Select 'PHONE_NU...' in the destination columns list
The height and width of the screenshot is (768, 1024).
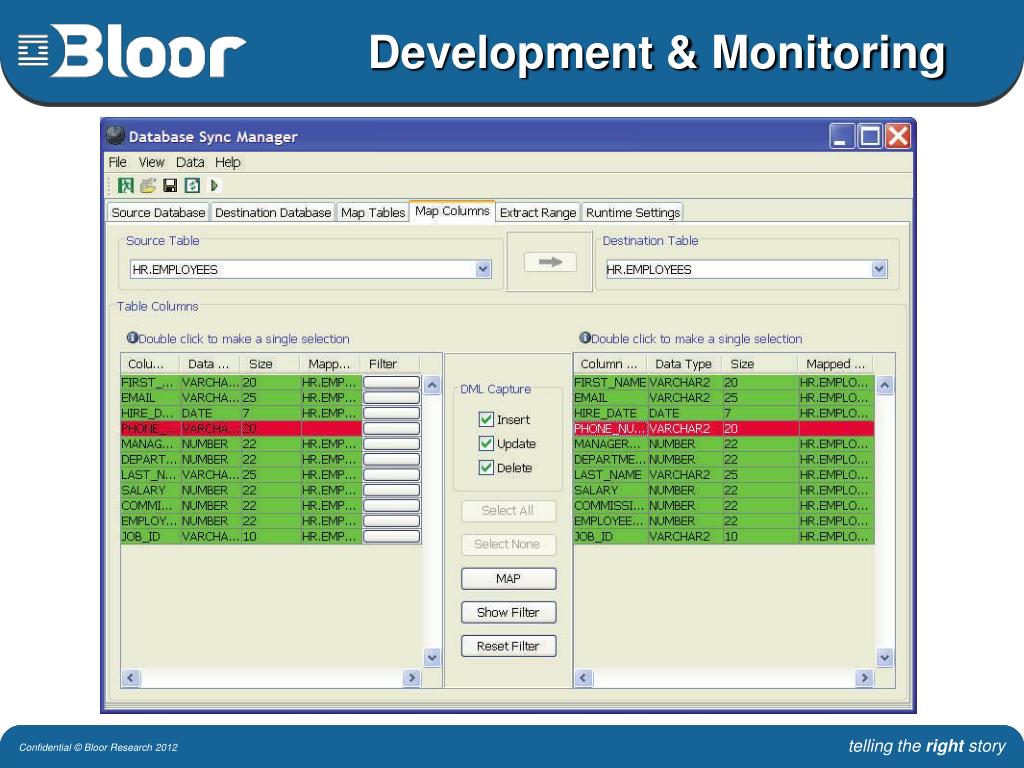pyautogui.click(x=610, y=428)
